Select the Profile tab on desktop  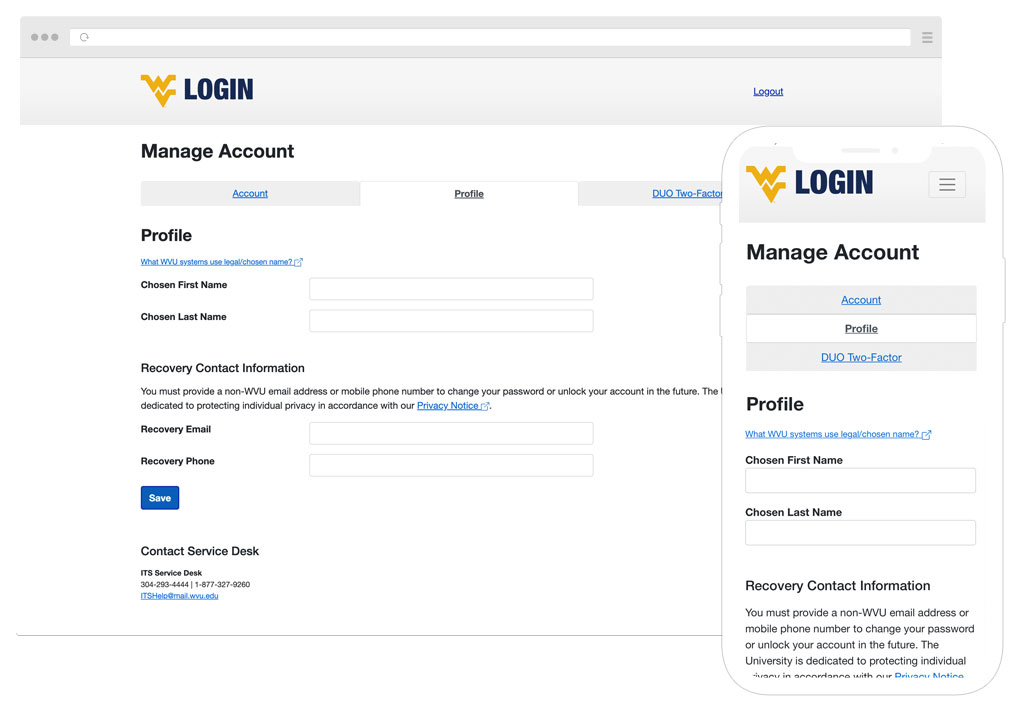tap(469, 194)
